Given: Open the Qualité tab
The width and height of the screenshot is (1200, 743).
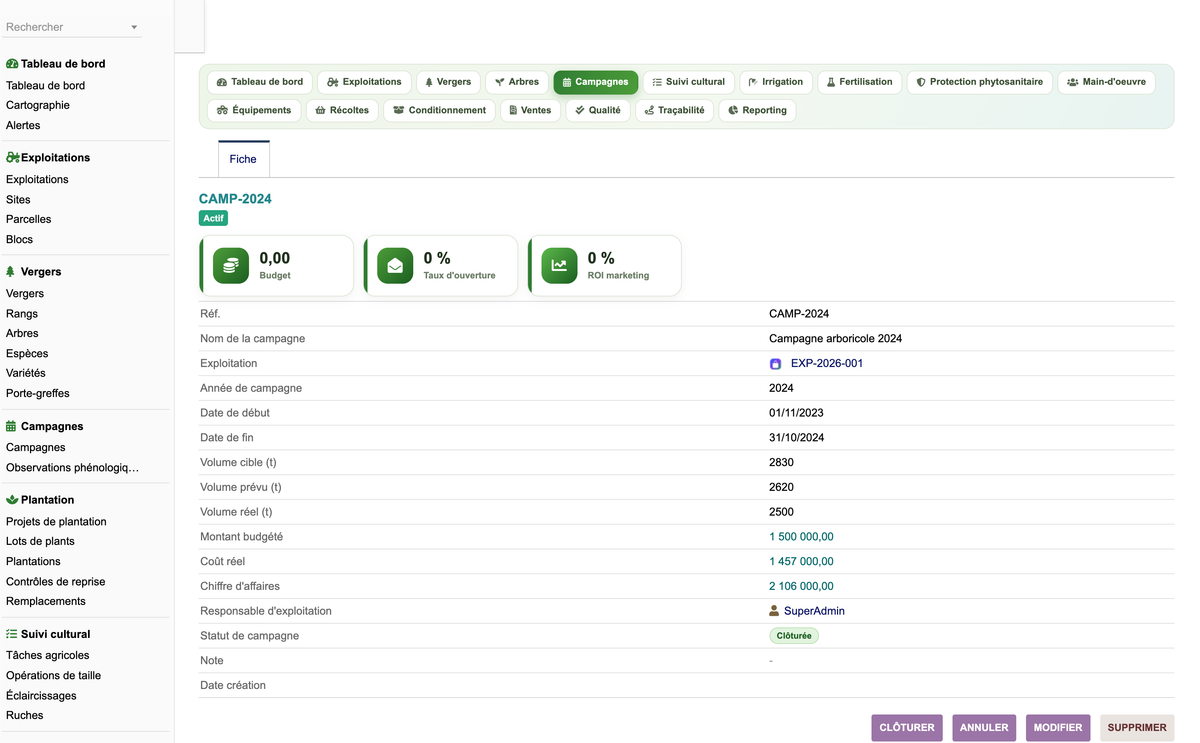Looking at the screenshot, I should (x=598, y=110).
